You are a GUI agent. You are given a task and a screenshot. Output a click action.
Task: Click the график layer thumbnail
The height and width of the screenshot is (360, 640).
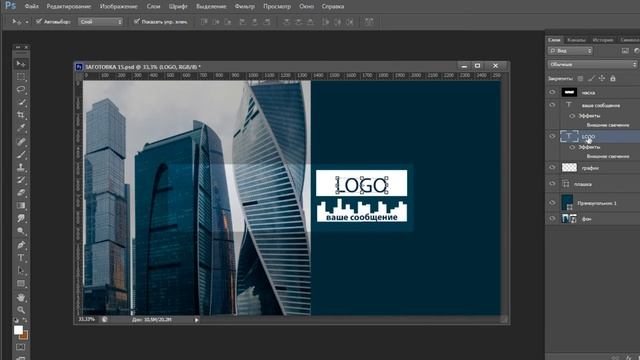coord(569,167)
